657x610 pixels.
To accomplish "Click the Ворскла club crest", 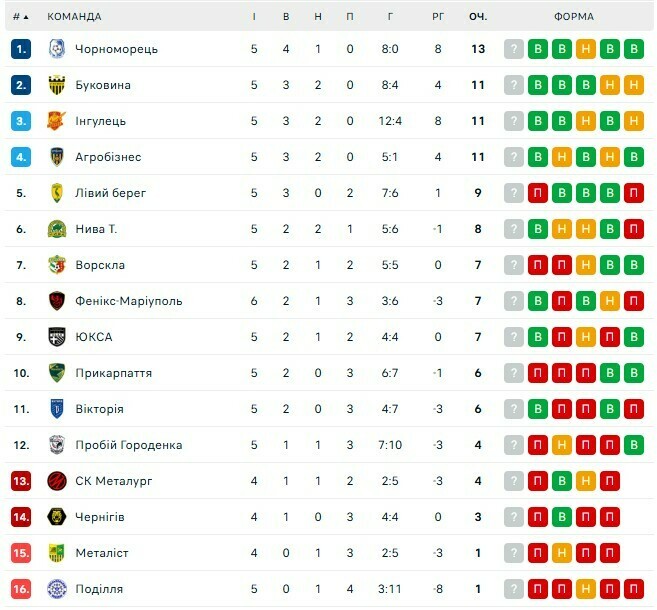I will [x=56, y=265].
